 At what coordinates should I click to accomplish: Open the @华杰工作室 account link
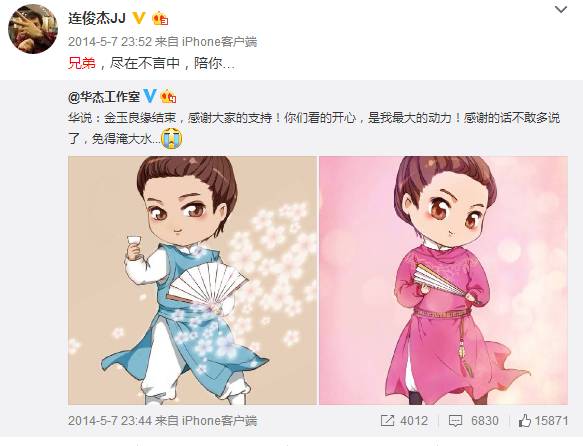point(104,97)
